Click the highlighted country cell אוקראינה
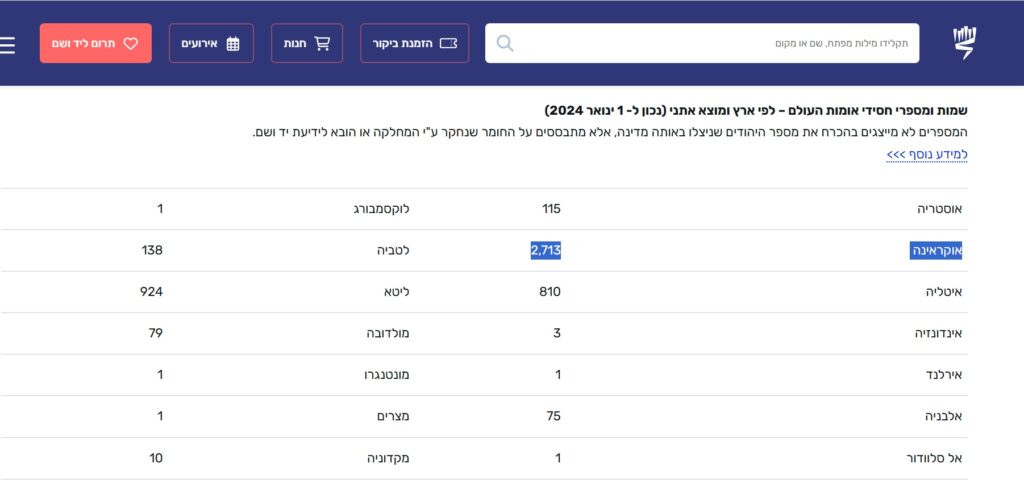 coord(936,250)
